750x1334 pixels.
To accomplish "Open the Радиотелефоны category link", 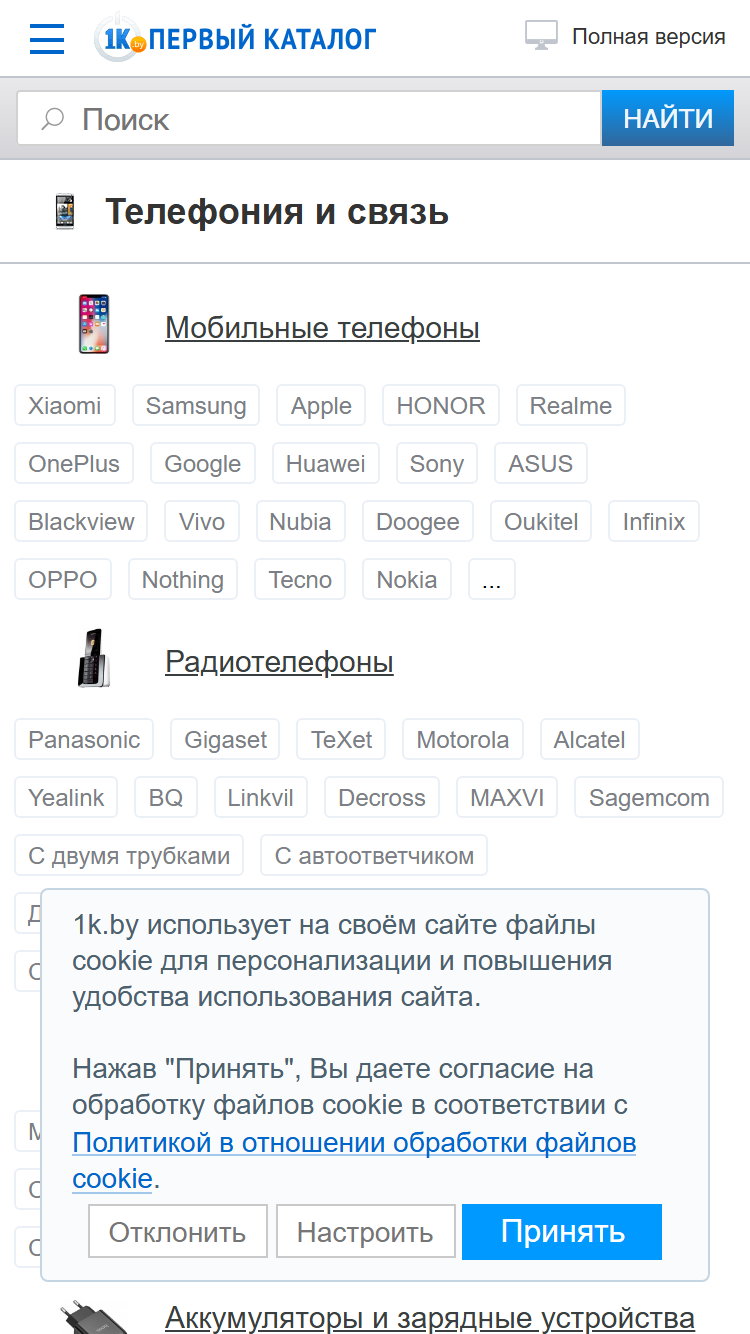I will coord(279,661).
